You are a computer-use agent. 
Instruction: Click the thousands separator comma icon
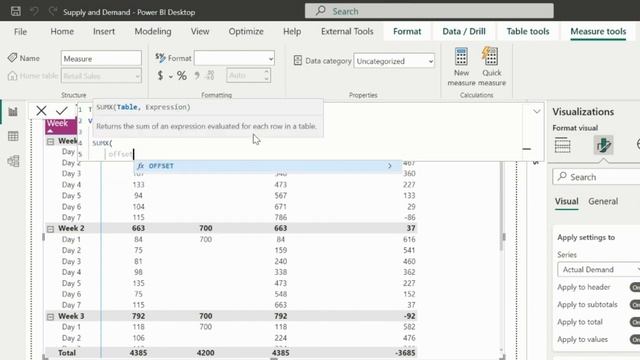point(197,76)
